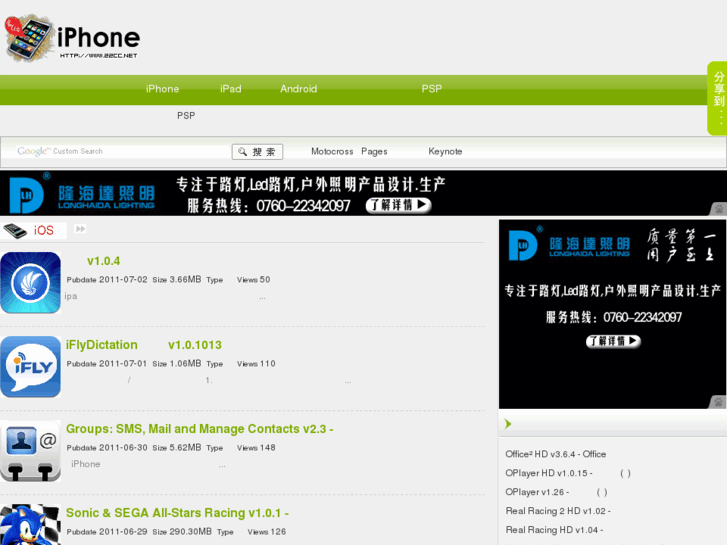Click Size 3.66MB text

pyautogui.click(x=177, y=280)
